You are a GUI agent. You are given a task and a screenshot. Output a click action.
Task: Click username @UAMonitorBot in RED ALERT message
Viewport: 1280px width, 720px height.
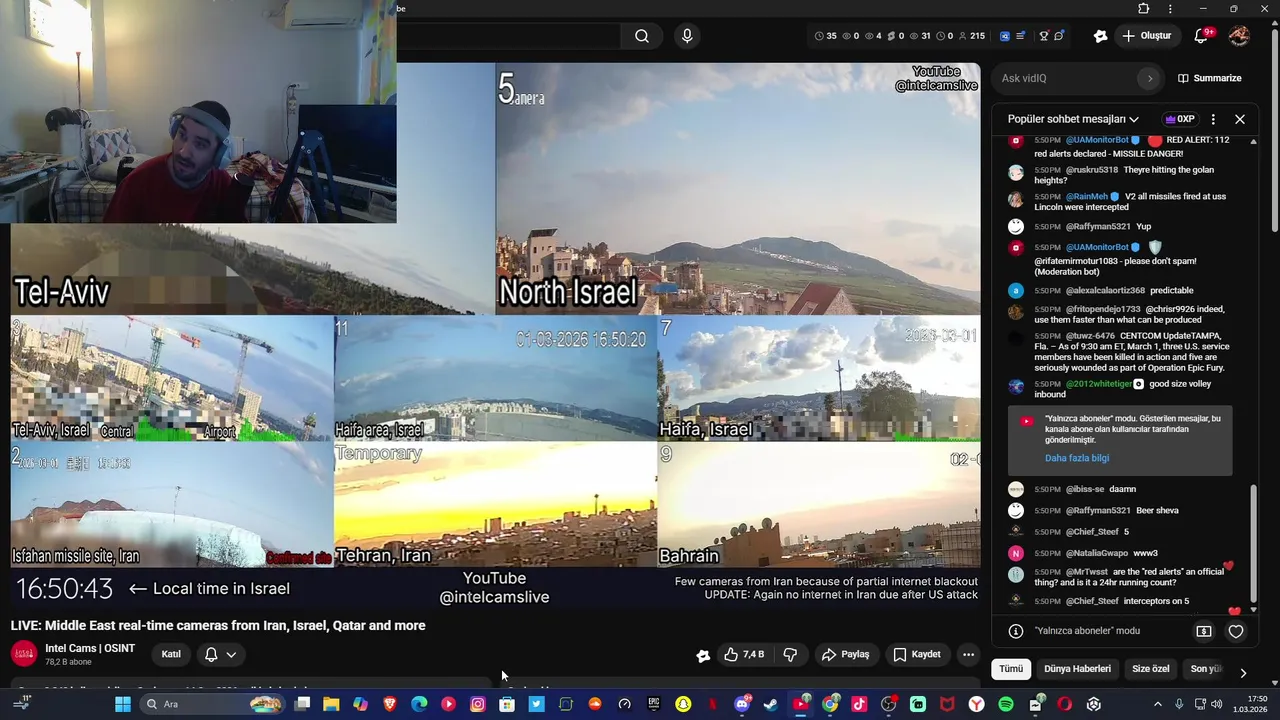(x=1097, y=140)
